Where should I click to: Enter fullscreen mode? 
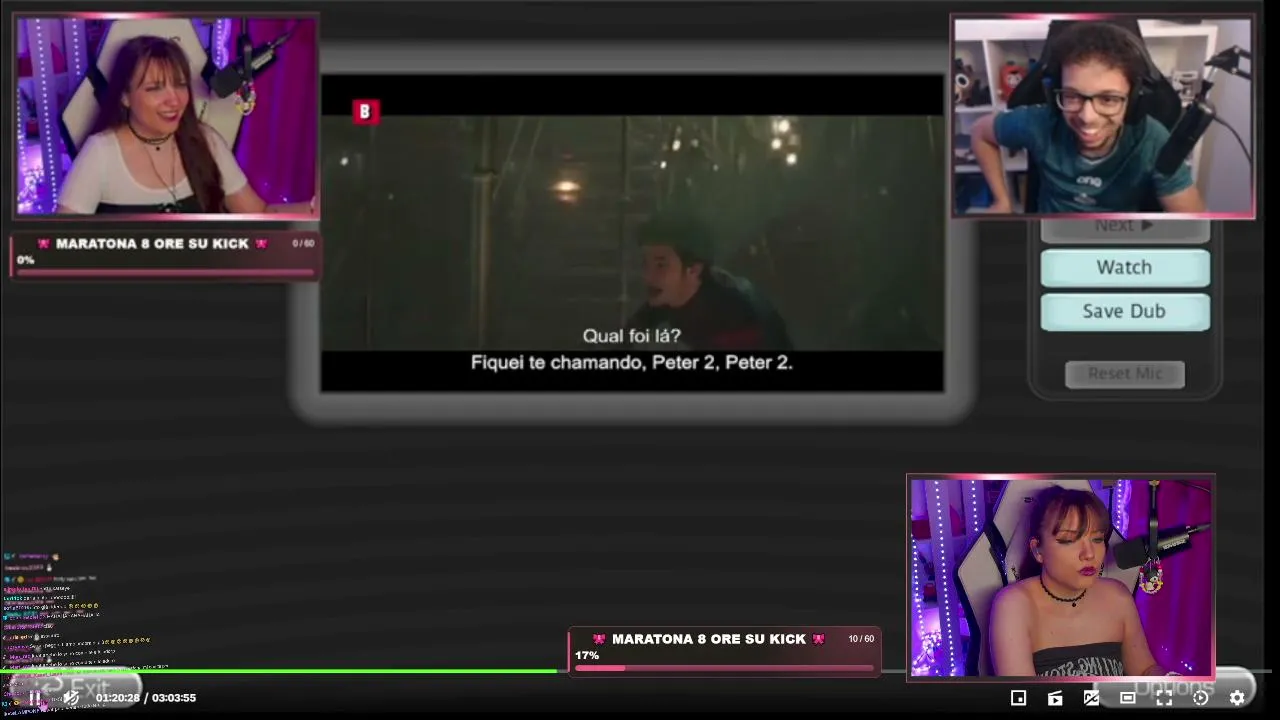click(x=1164, y=698)
